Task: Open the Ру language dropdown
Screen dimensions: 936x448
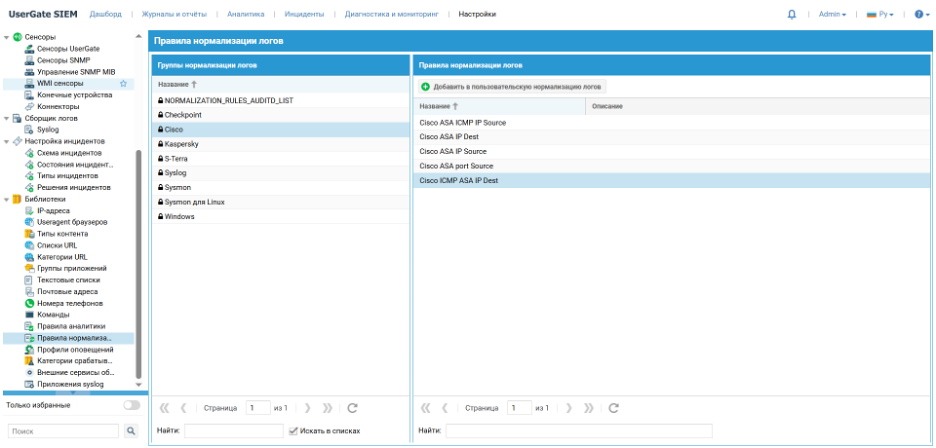Action: pos(880,14)
